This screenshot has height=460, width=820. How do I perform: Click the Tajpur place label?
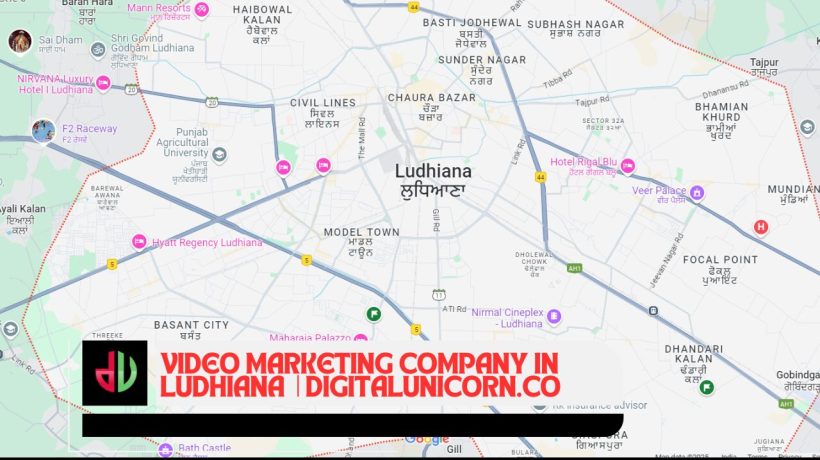click(x=764, y=62)
